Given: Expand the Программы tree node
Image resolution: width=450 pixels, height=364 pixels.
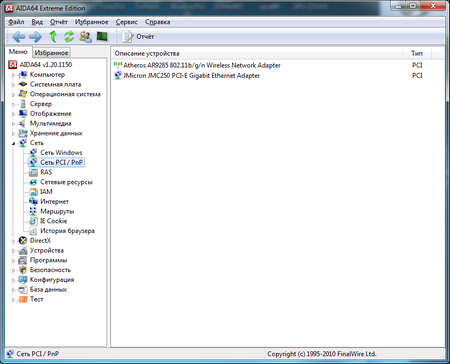Looking at the screenshot, I should coord(13,261).
